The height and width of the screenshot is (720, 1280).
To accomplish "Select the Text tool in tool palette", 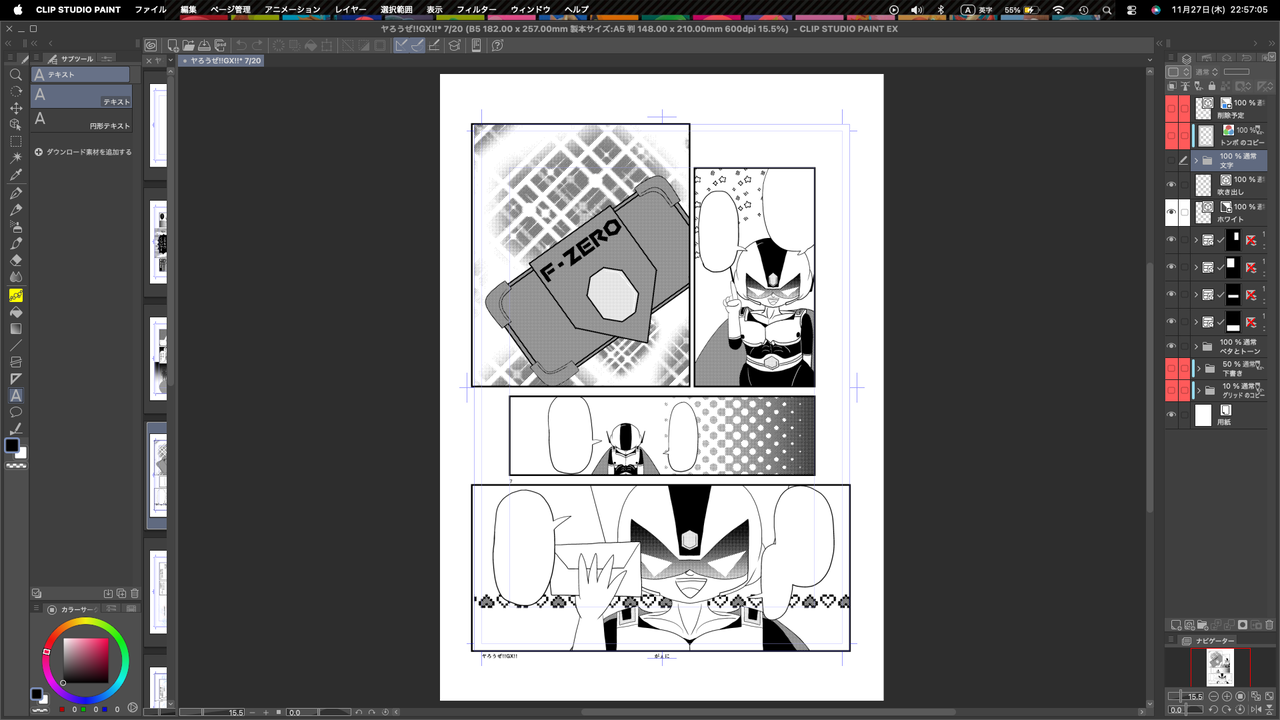I will [x=16, y=396].
